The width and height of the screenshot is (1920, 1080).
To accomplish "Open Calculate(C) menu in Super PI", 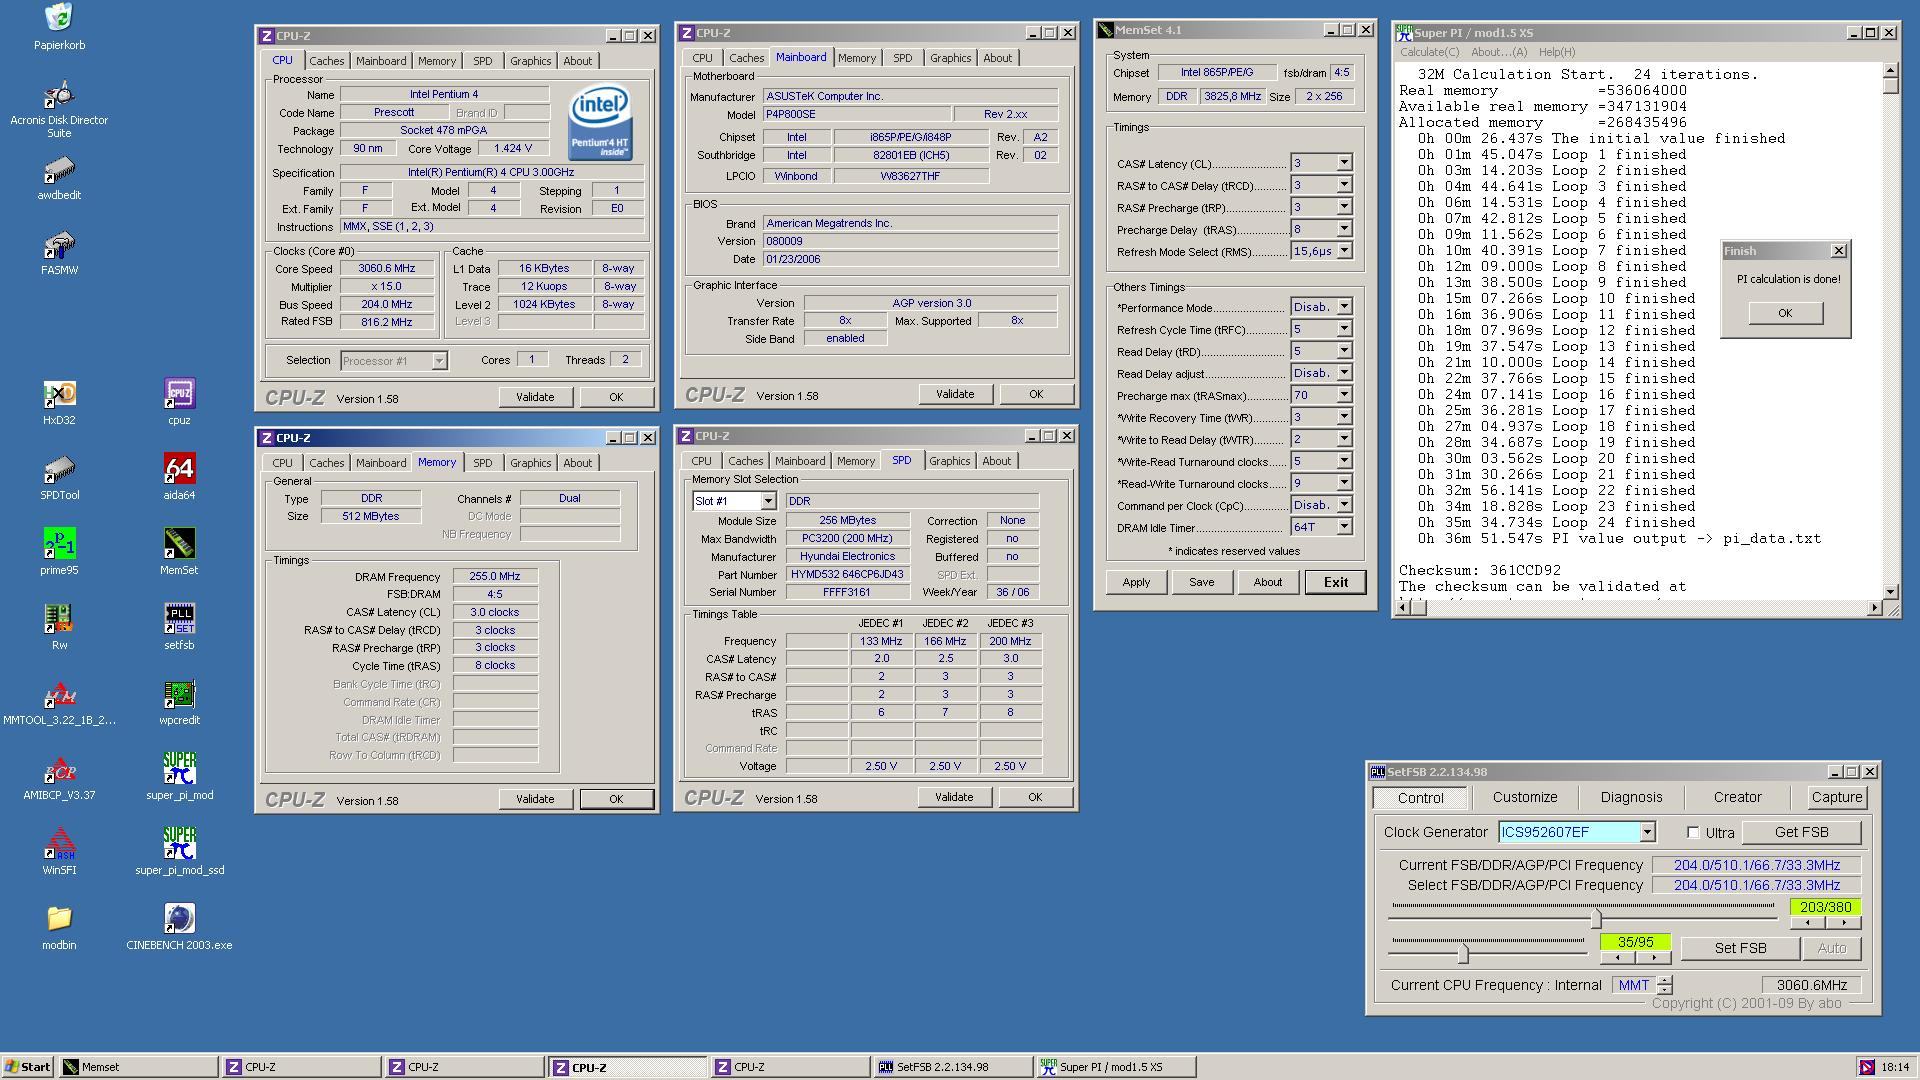I will coord(1429,52).
